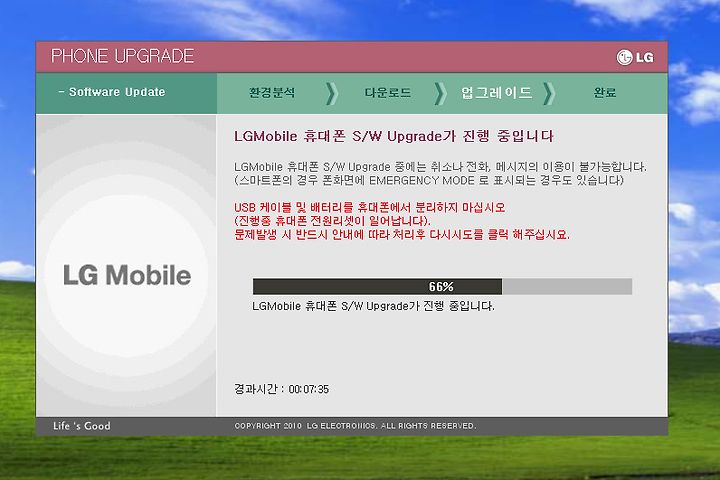Select the 환경분석 step tab
This screenshot has width=720, height=480.
tap(272, 92)
